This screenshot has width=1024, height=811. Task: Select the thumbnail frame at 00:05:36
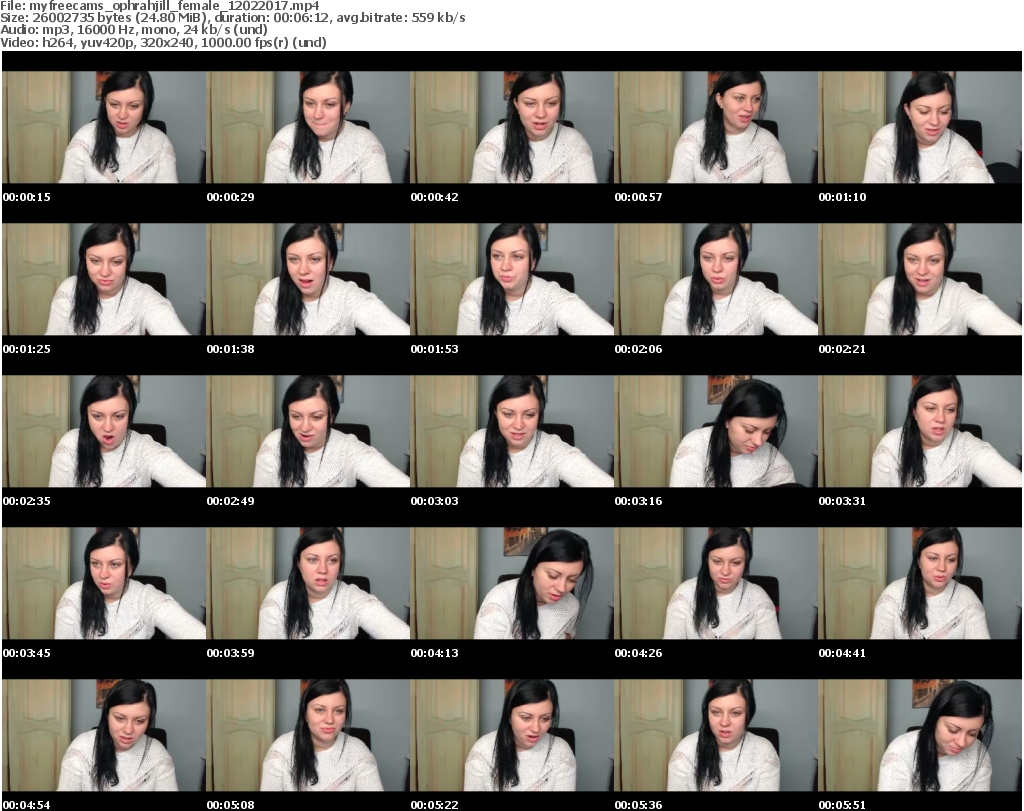[x=716, y=735]
